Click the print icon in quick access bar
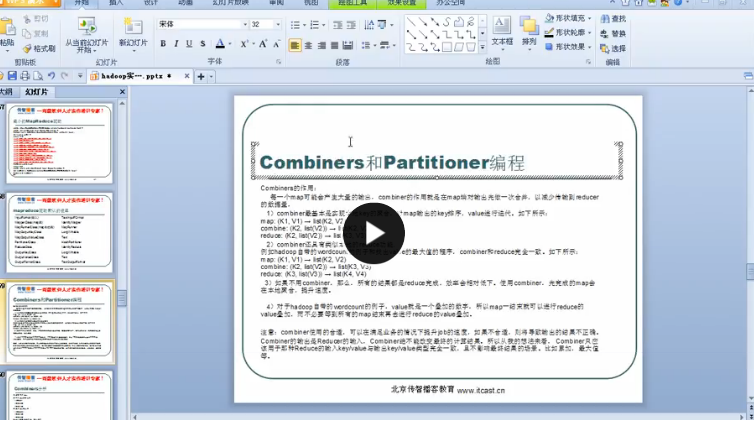Screen dimensions: 754x443 [25, 76]
